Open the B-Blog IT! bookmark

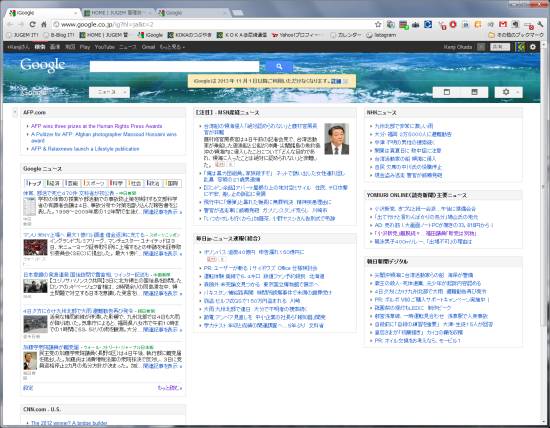[x=59, y=35]
